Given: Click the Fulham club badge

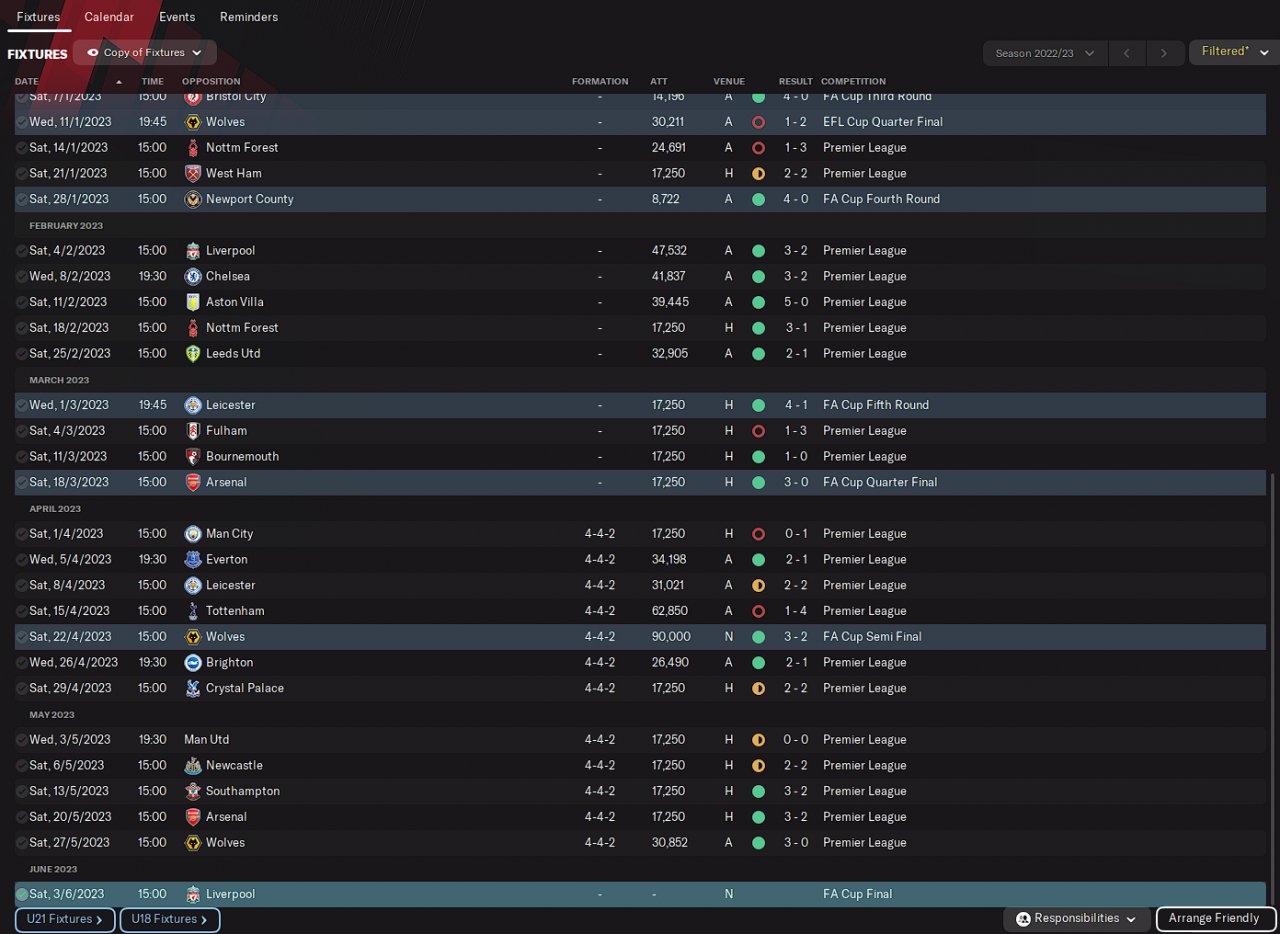Looking at the screenshot, I should [x=193, y=431].
